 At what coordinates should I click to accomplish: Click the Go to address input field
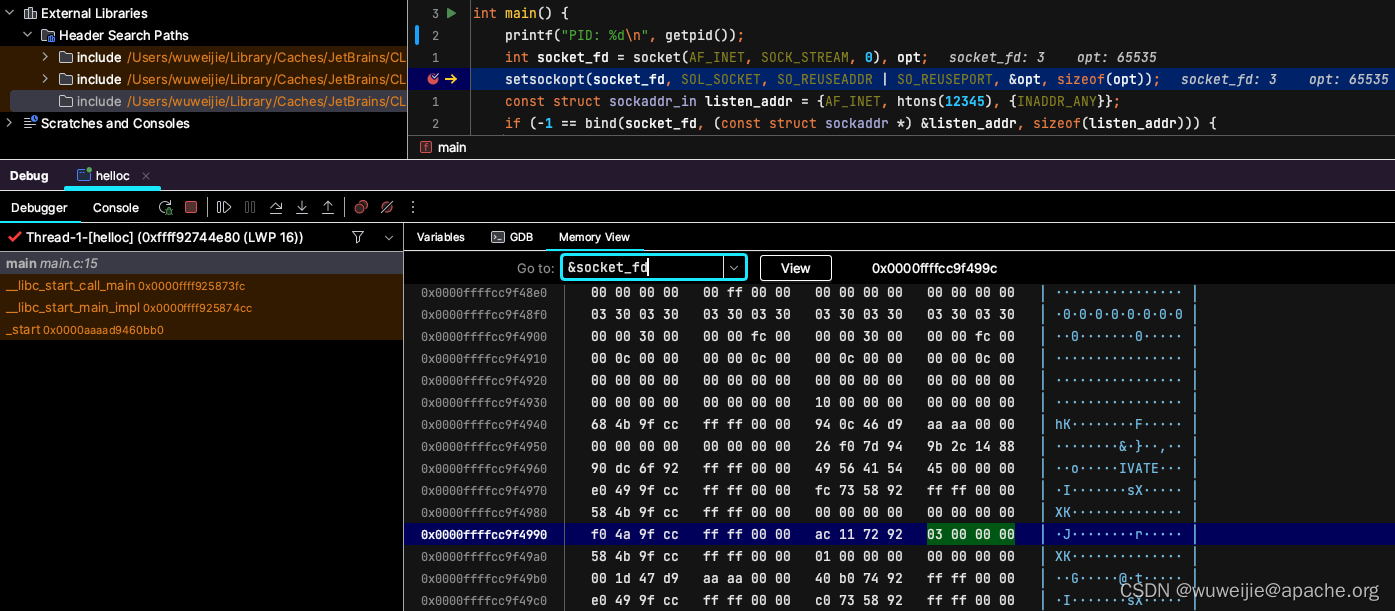click(643, 267)
